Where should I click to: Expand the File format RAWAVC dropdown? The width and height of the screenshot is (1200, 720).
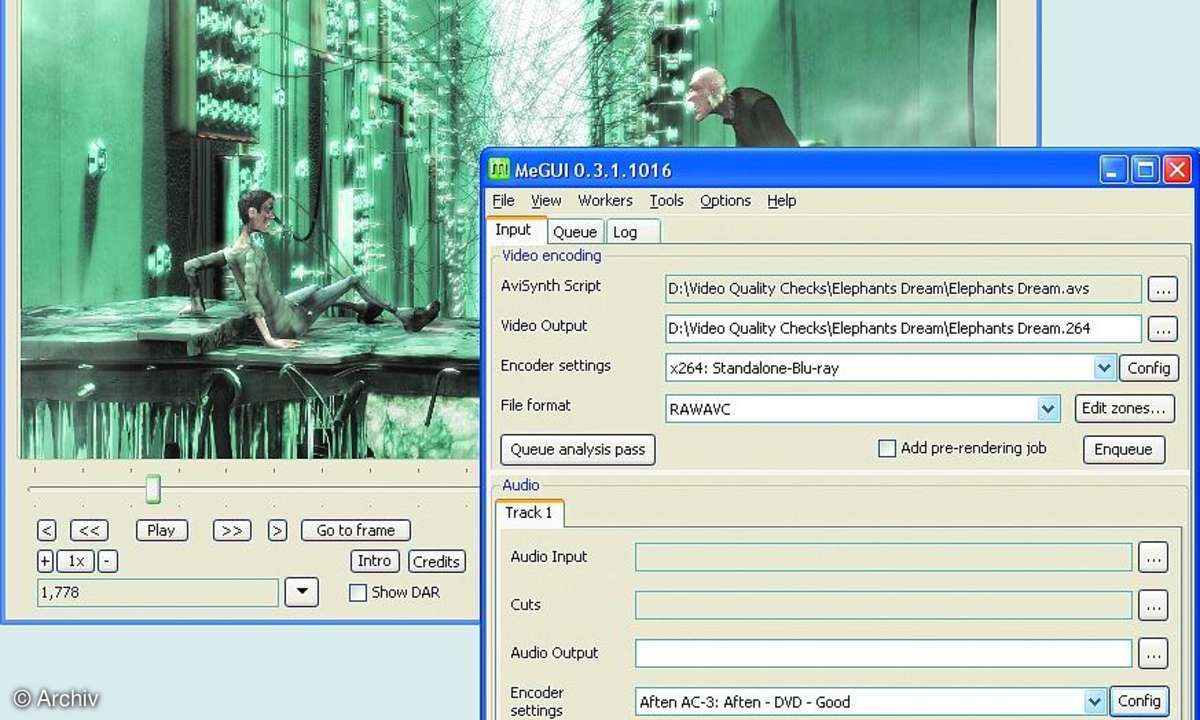tap(1048, 408)
